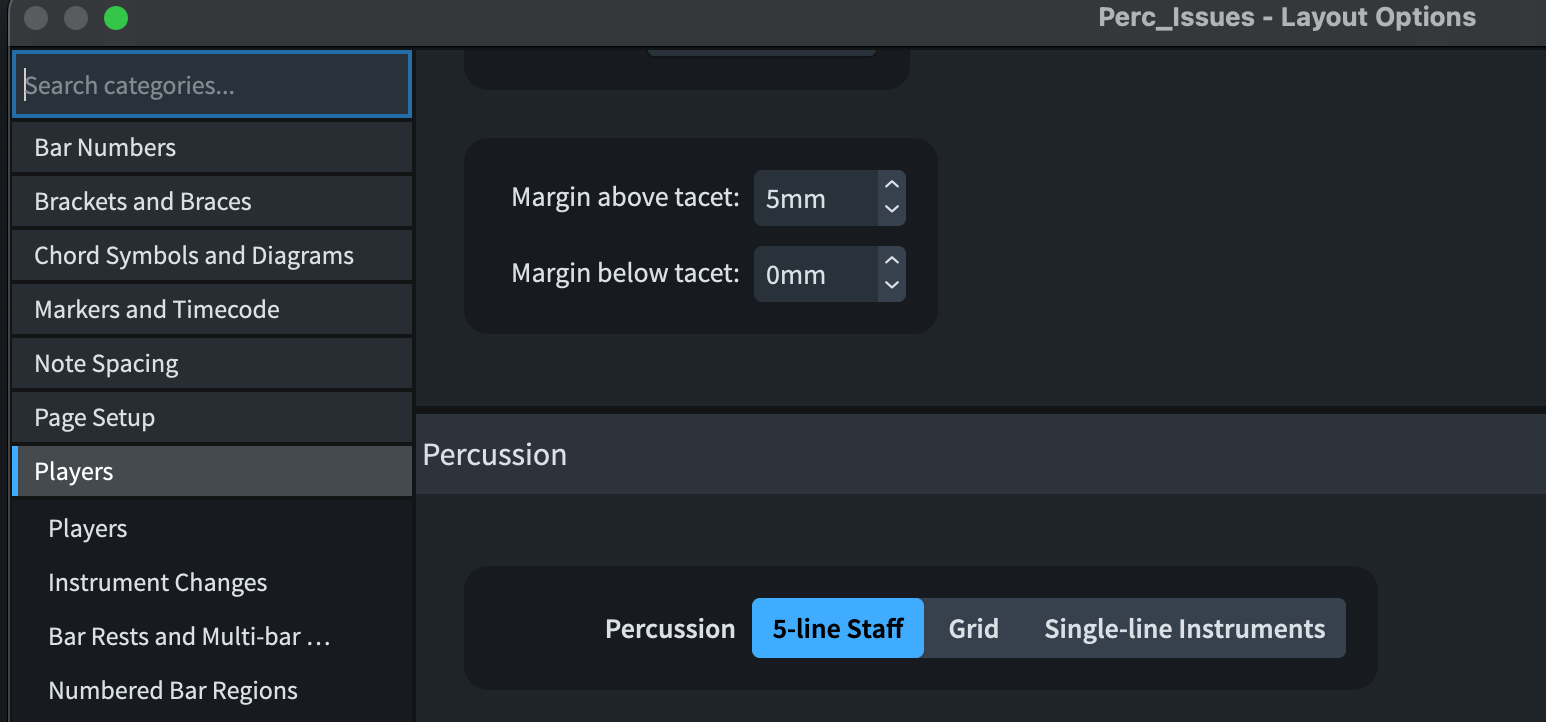Click the Search categories input field

tap(211, 85)
